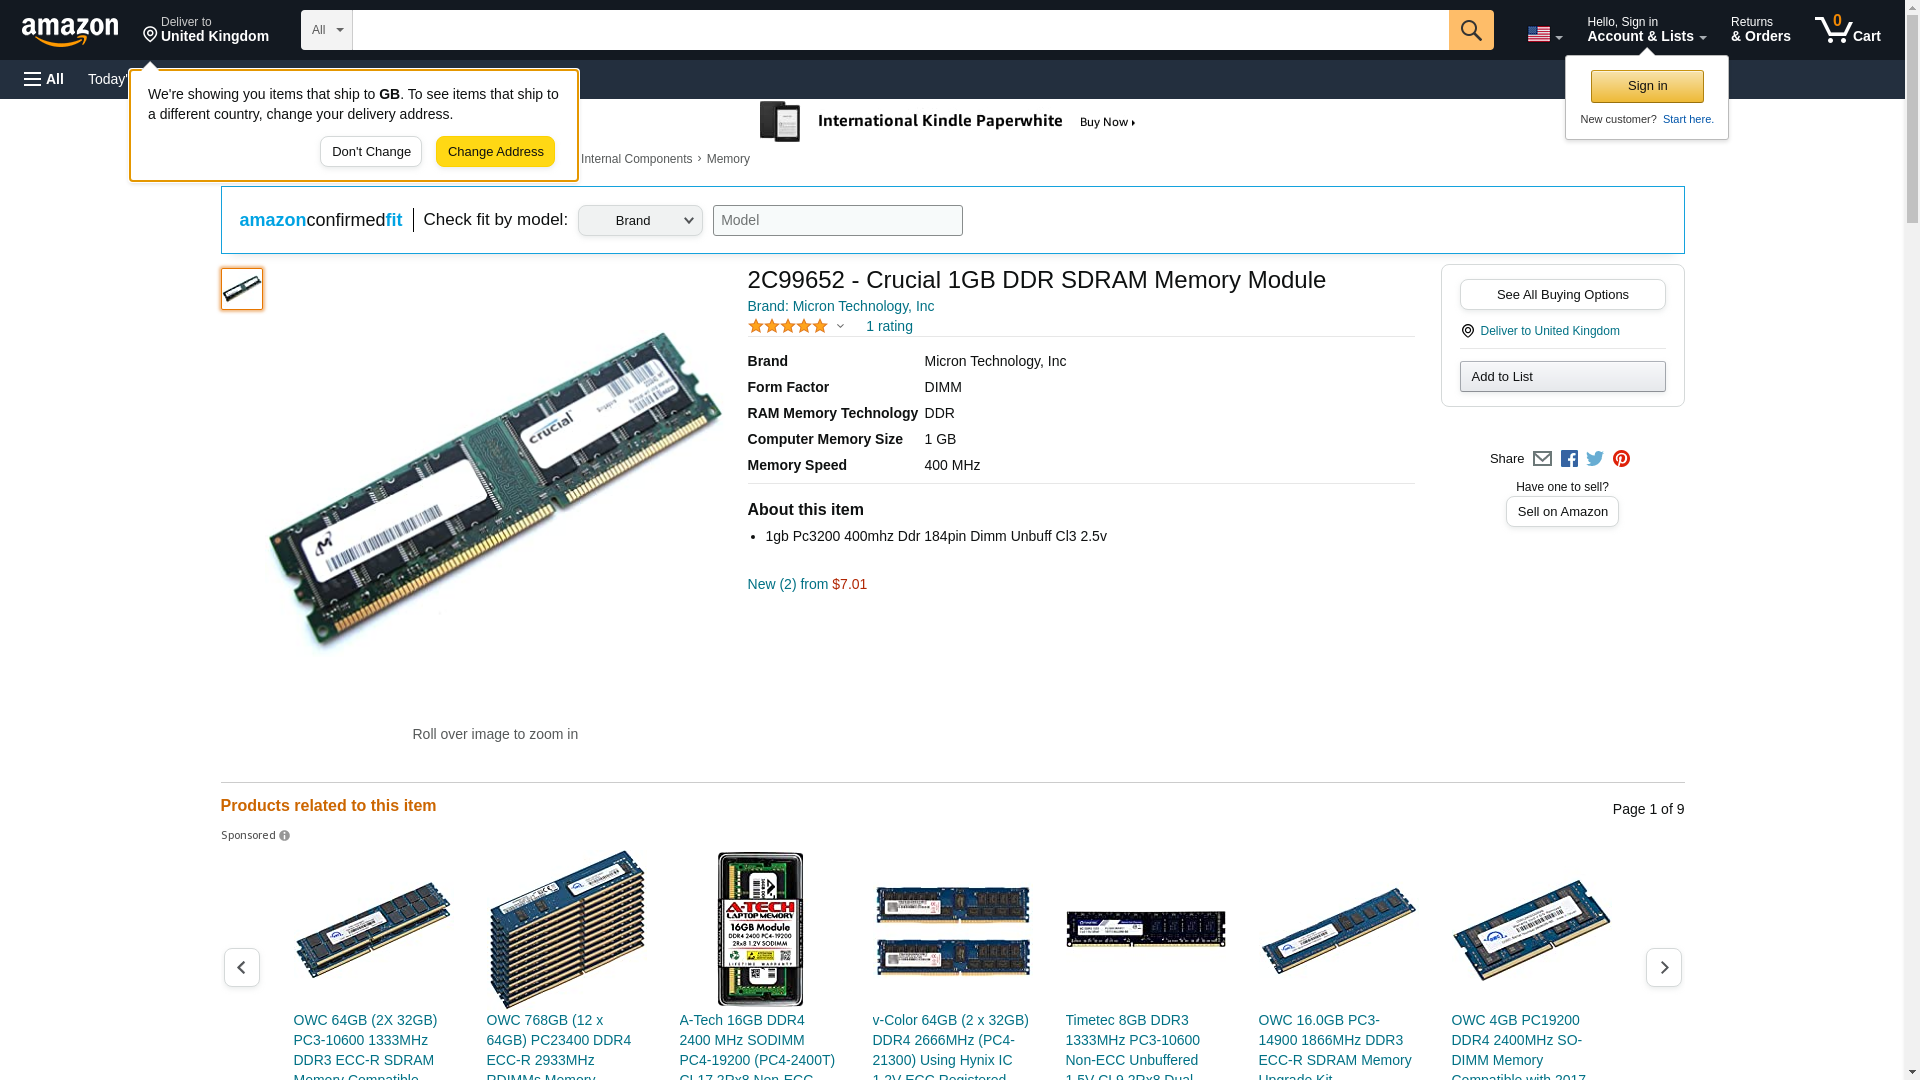This screenshot has width=1920, height=1080.
Task: Open Account & Lists menu
Action: 1646,30
